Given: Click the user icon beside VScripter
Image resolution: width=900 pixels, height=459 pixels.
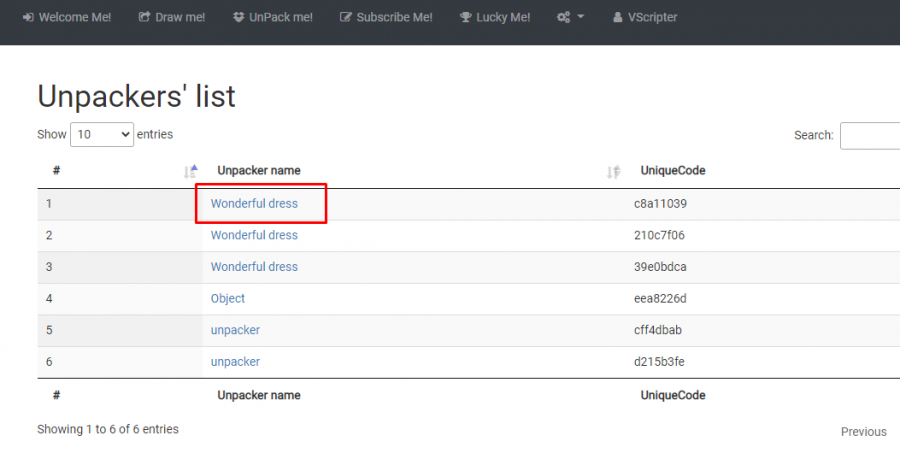Looking at the screenshot, I should point(619,17).
